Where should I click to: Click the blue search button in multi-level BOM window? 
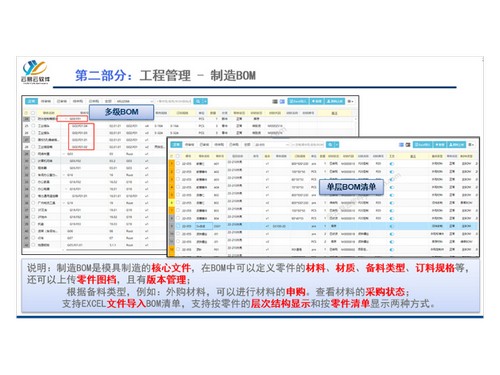198,101
